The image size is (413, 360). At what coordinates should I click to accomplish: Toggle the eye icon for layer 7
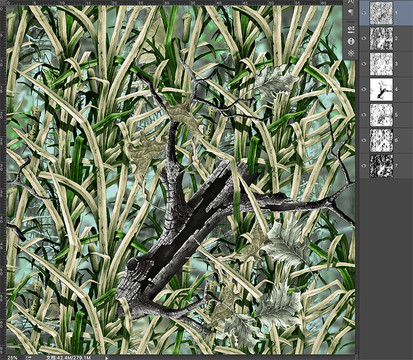(364, 166)
